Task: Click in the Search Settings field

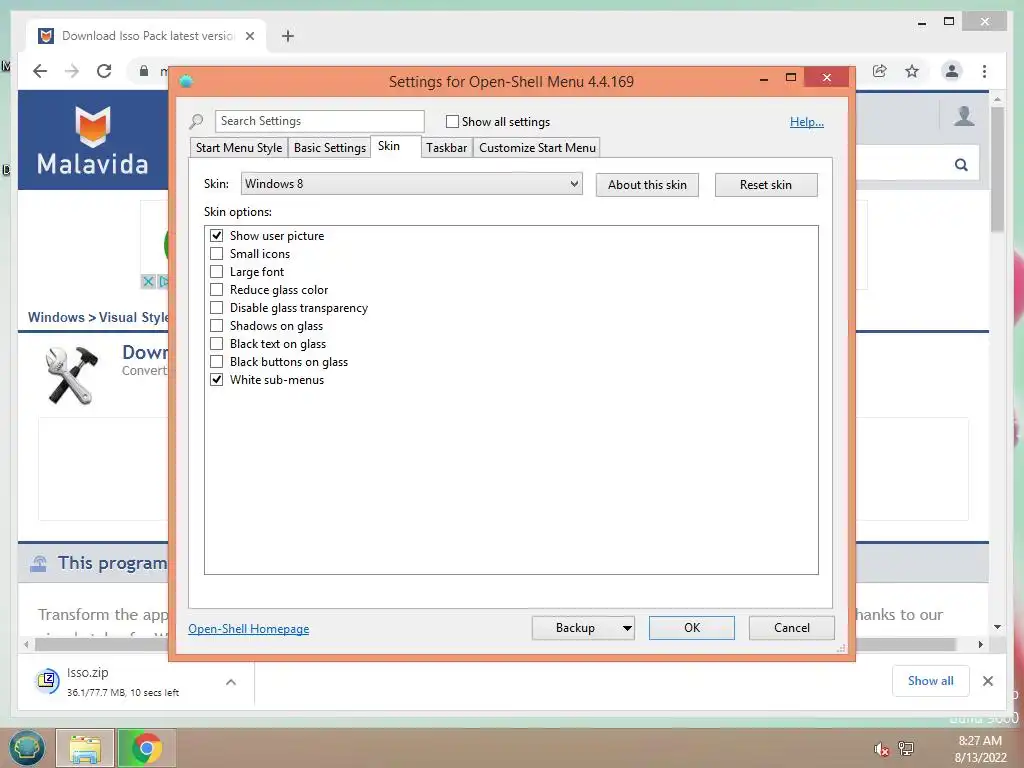Action: pos(319,121)
